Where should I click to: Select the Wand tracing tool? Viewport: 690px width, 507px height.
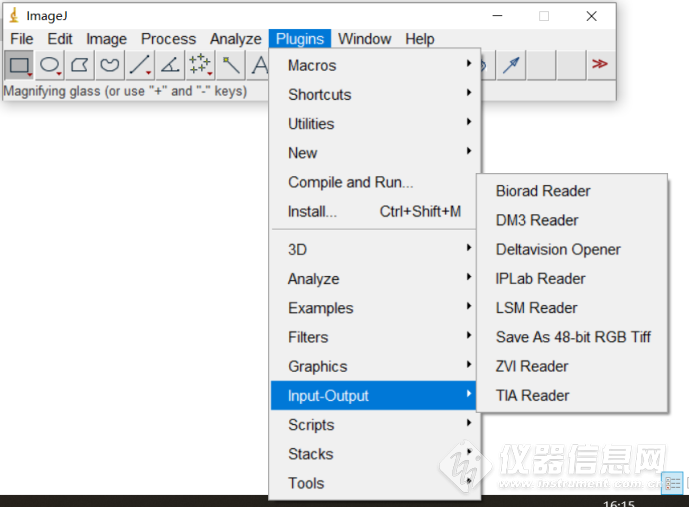(x=230, y=65)
